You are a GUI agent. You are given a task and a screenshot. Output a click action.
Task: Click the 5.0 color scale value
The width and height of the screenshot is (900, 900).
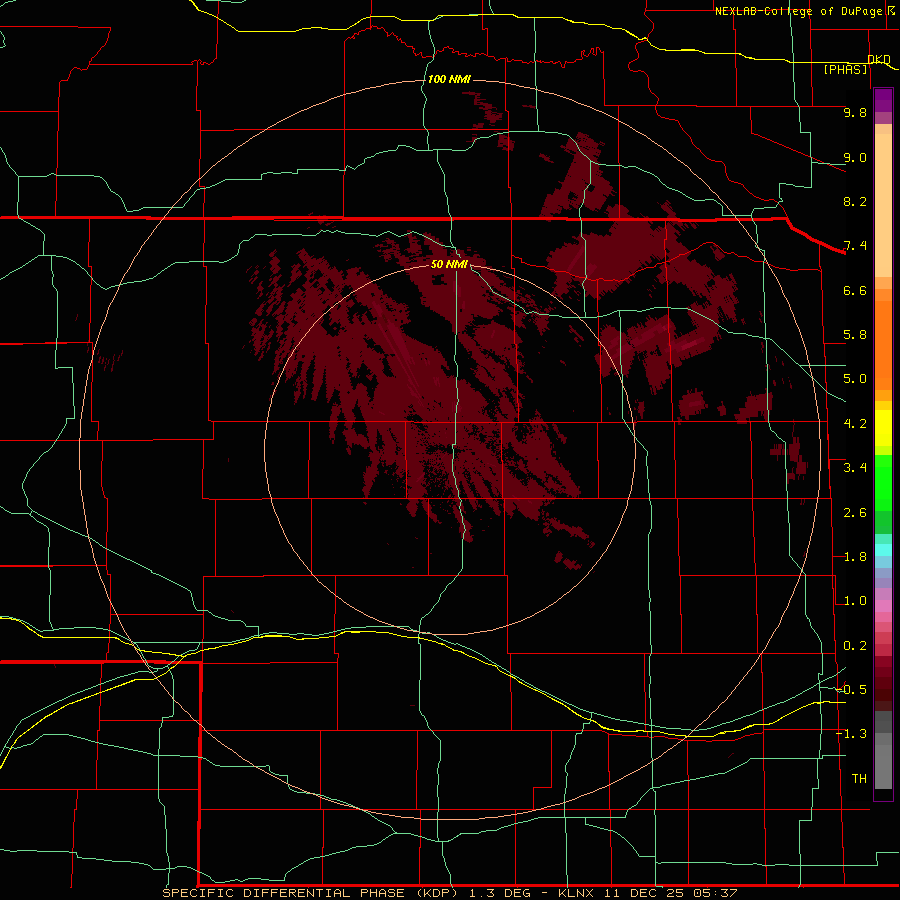(855, 379)
